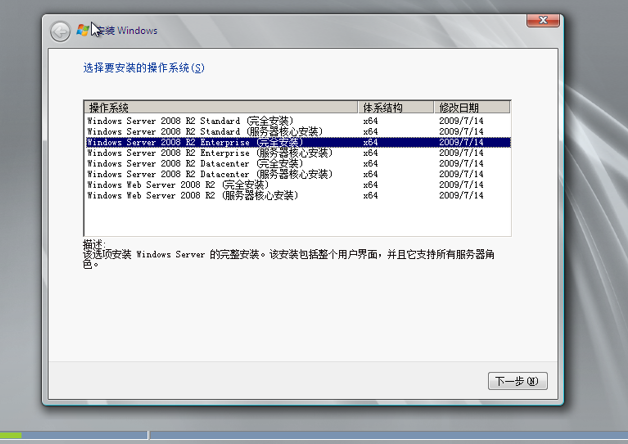This screenshot has height=444, width=628.
Task: Select Windows Web Server 2008 R2 (完全安装)
Action: pyautogui.click(x=298, y=185)
